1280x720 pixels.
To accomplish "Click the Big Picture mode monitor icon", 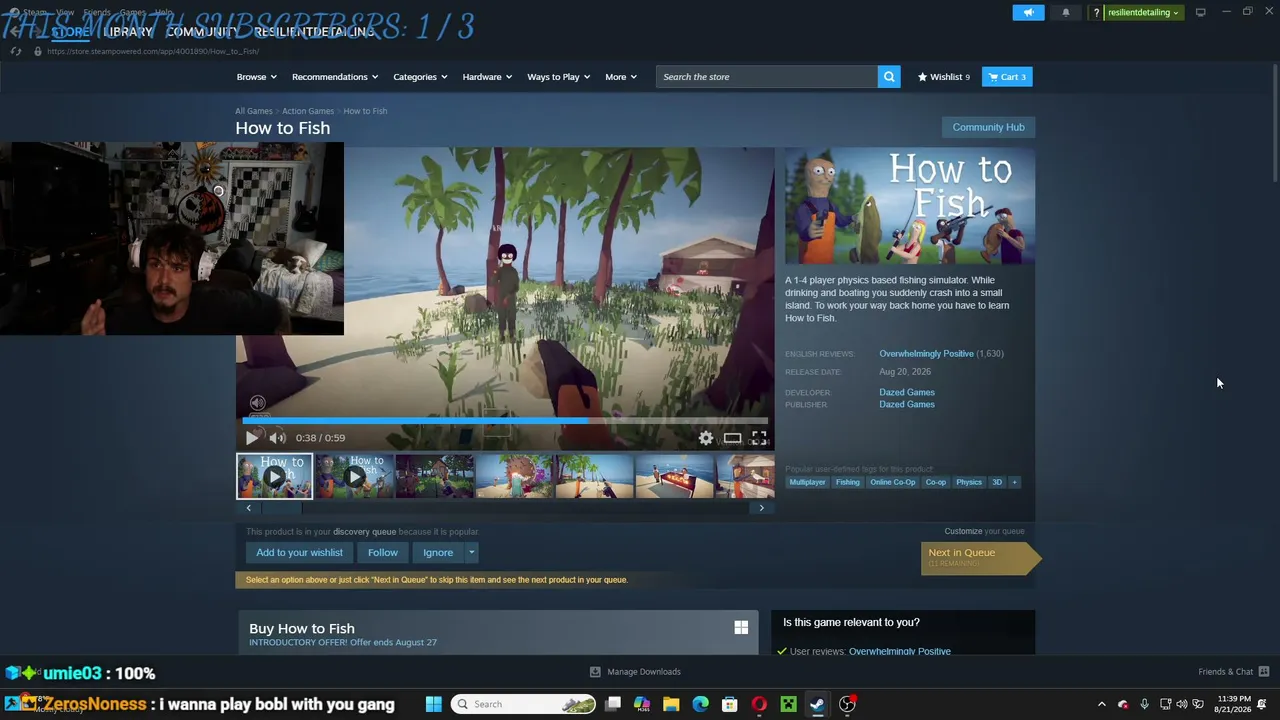I will (1200, 12).
